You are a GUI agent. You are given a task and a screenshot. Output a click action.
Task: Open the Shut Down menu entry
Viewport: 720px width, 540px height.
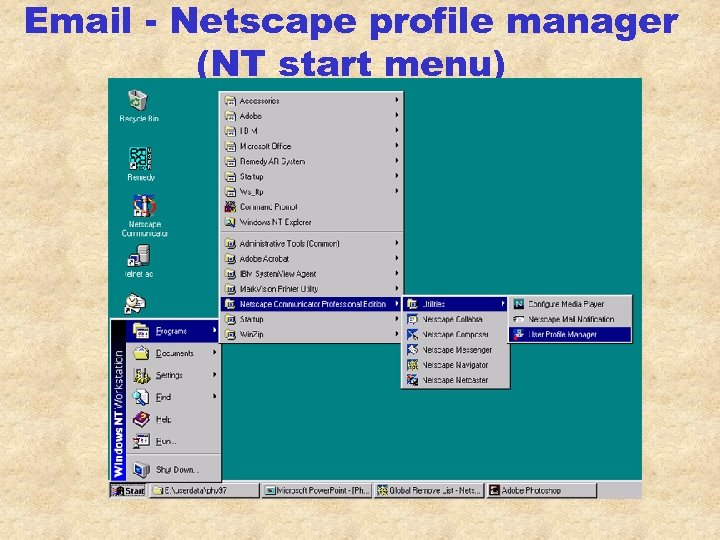tap(173, 469)
